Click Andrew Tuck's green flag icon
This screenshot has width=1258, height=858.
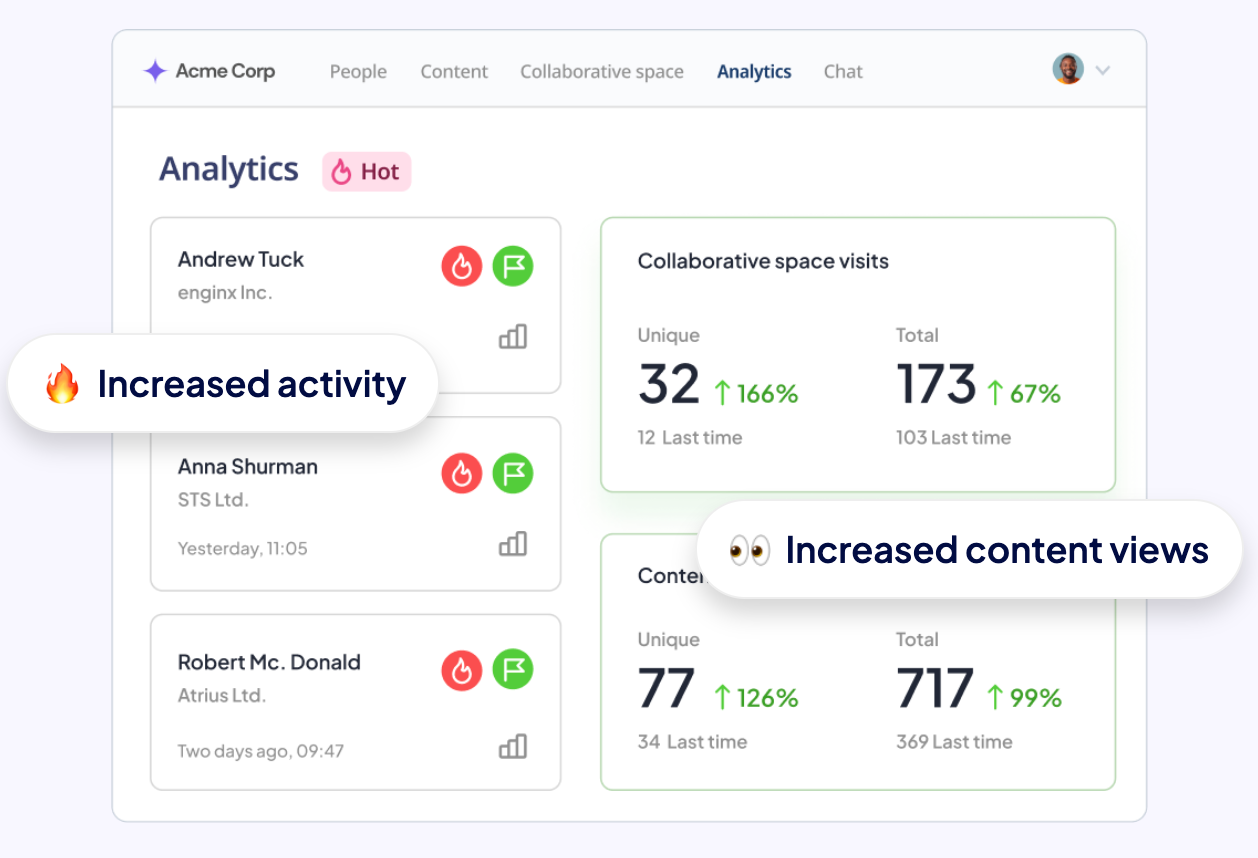click(x=513, y=267)
